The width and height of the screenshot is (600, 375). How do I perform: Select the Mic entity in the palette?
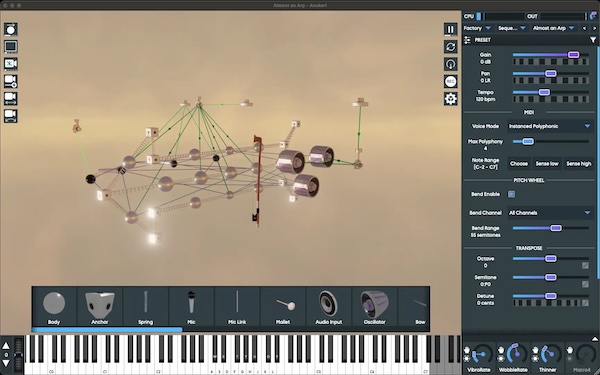191,307
